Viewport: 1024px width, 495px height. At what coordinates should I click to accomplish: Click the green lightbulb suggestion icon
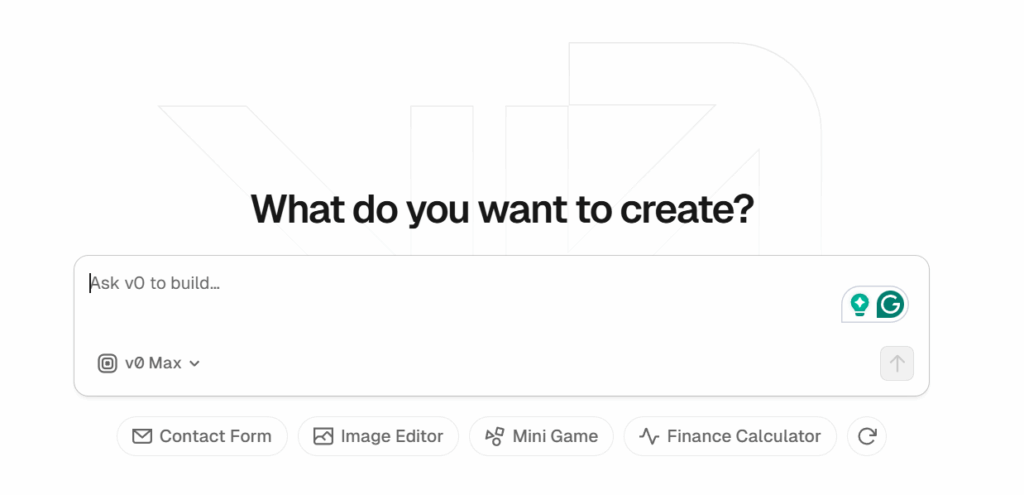tap(859, 304)
